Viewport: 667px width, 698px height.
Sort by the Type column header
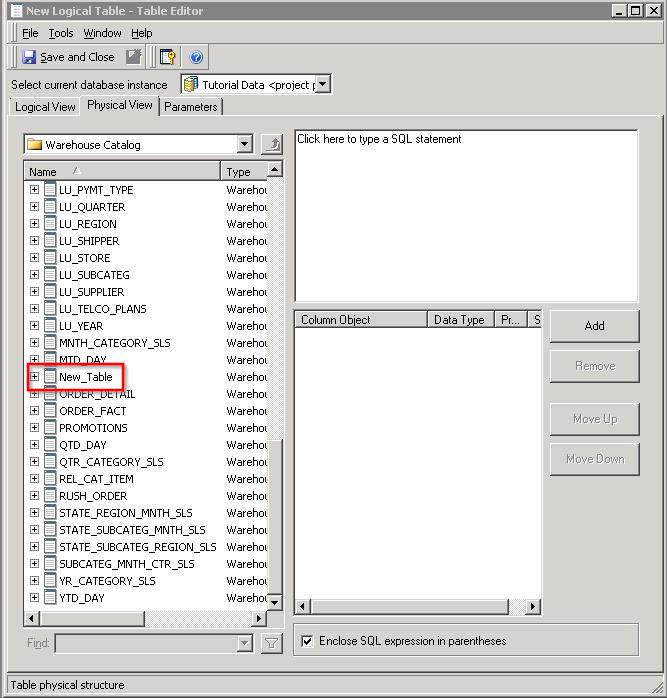pyautogui.click(x=244, y=171)
